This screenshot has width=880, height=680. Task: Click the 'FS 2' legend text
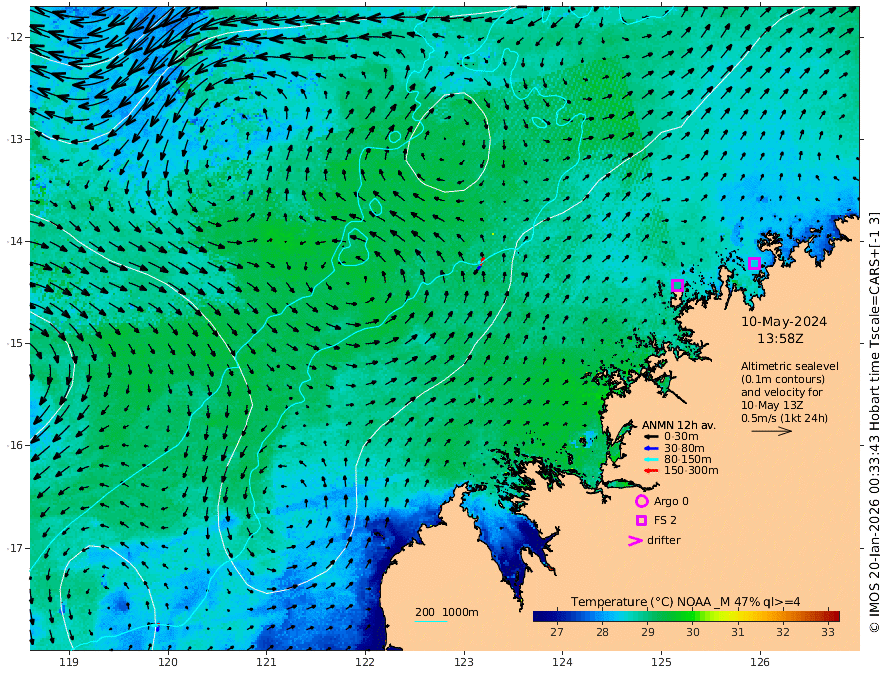[x=665, y=521]
